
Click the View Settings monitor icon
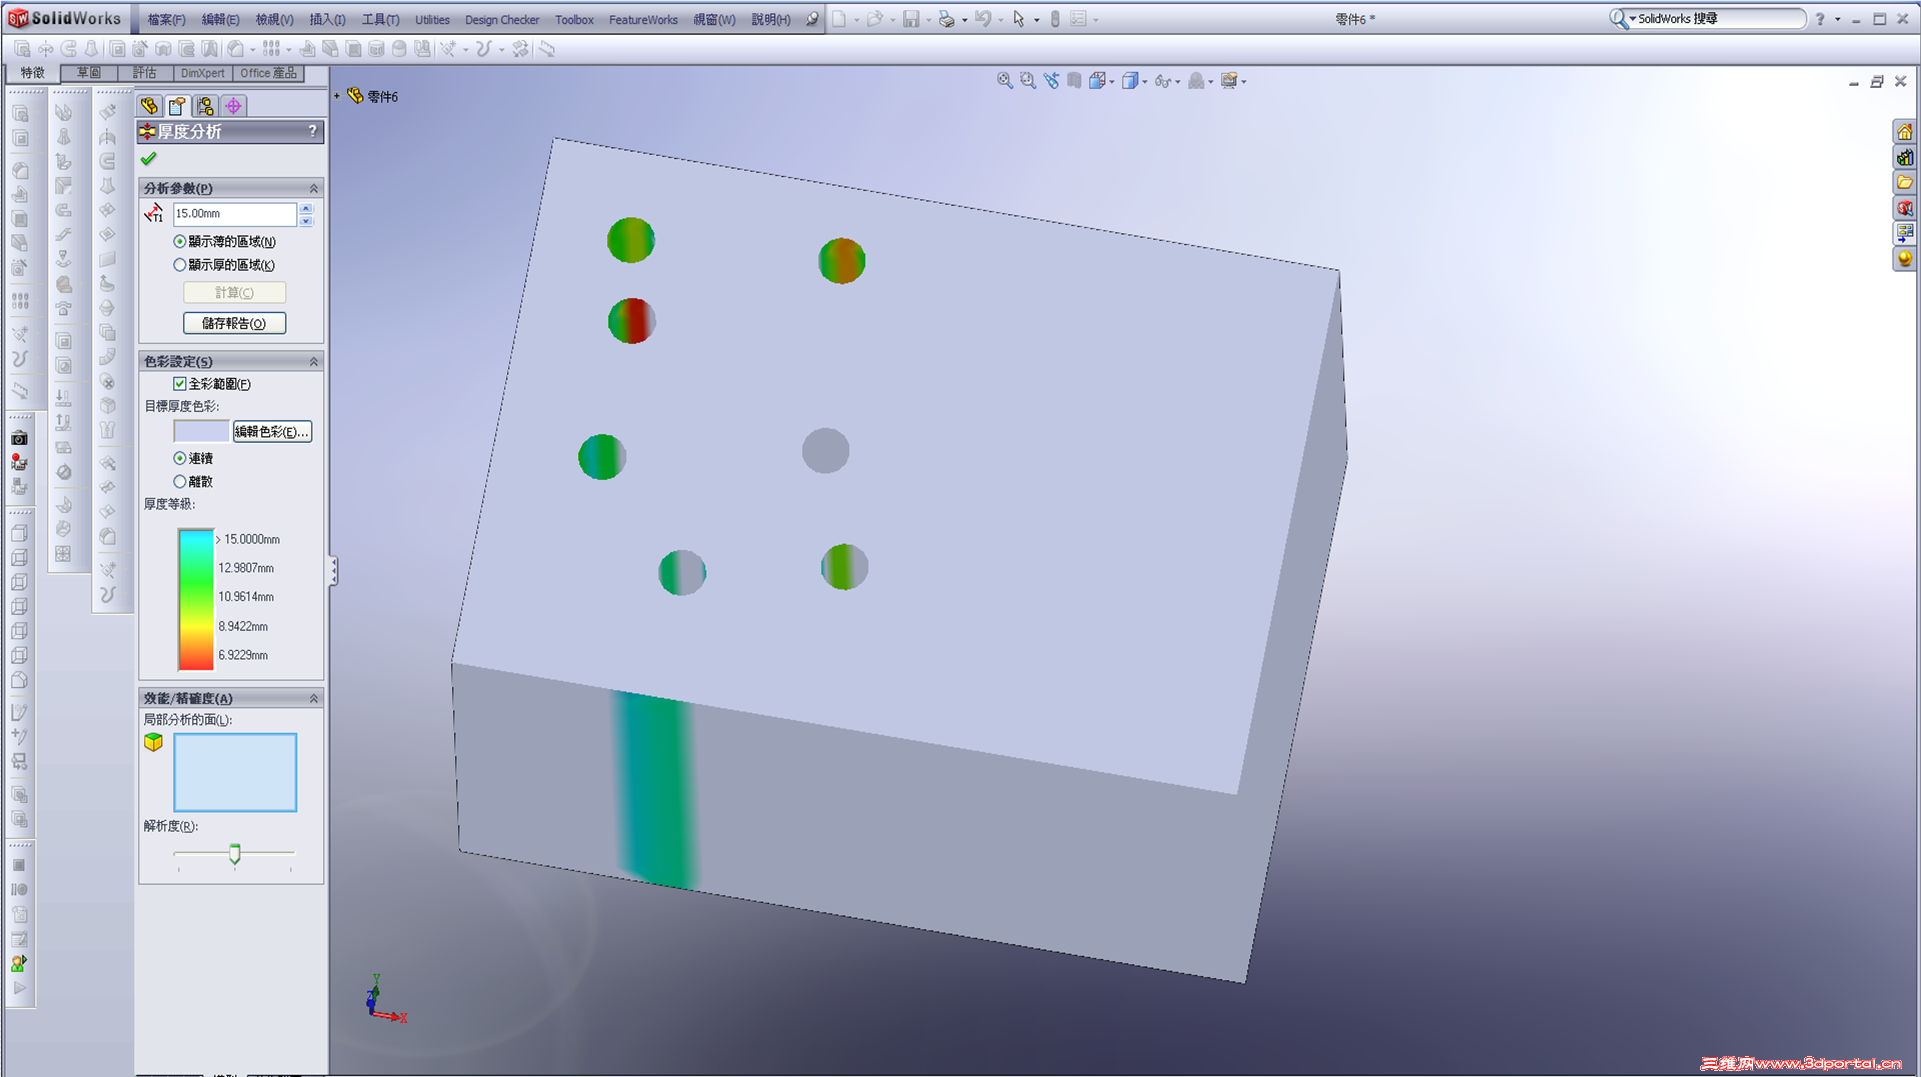pos(1229,81)
